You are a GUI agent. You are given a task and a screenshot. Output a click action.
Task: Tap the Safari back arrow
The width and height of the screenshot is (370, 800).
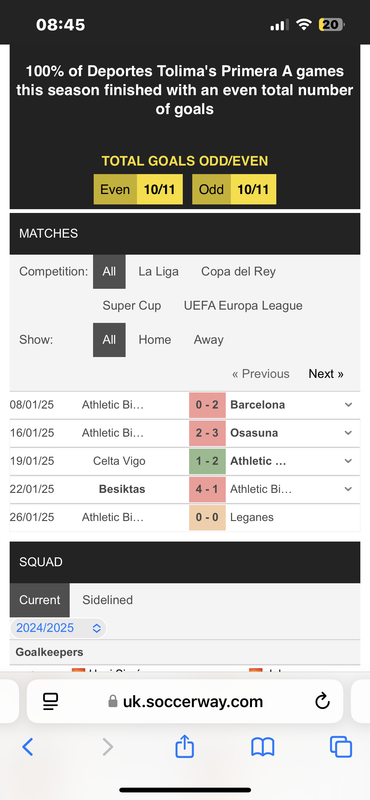click(x=28, y=747)
